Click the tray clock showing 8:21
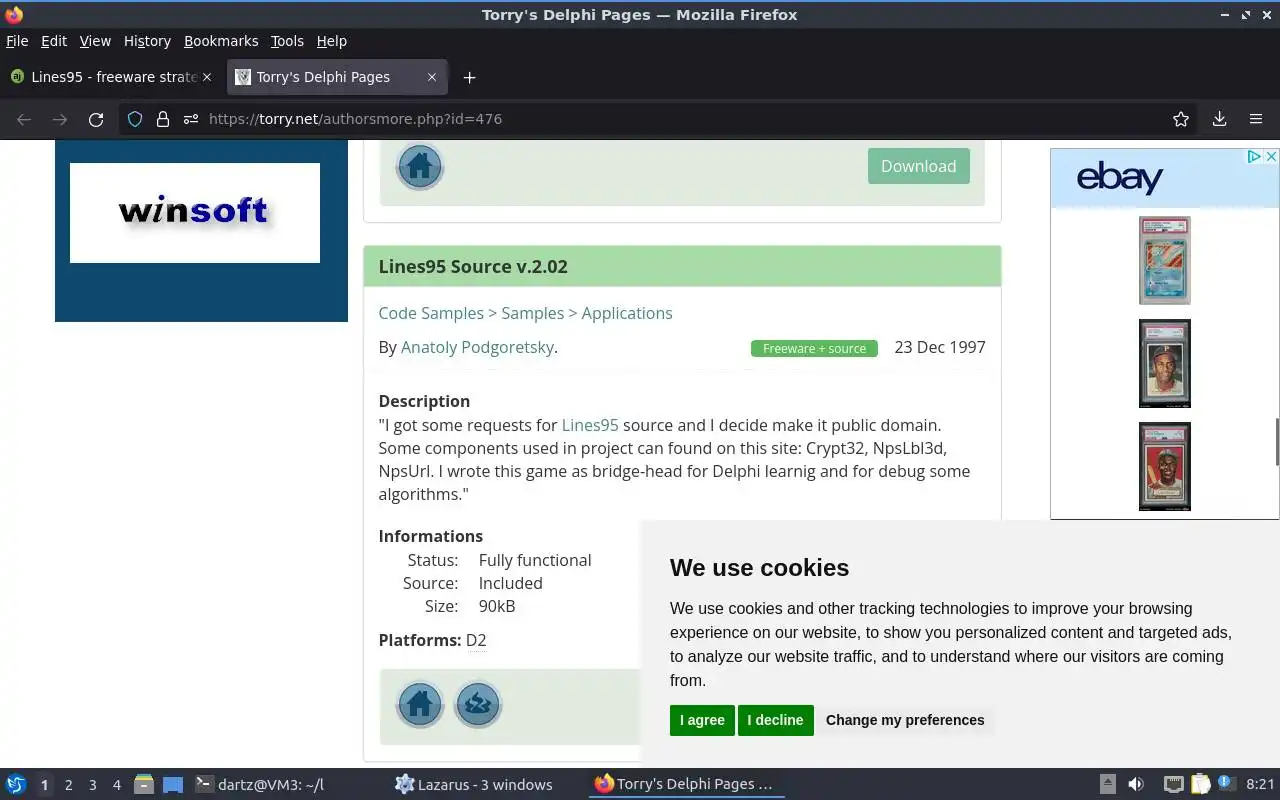This screenshot has height=800, width=1280. click(1260, 785)
